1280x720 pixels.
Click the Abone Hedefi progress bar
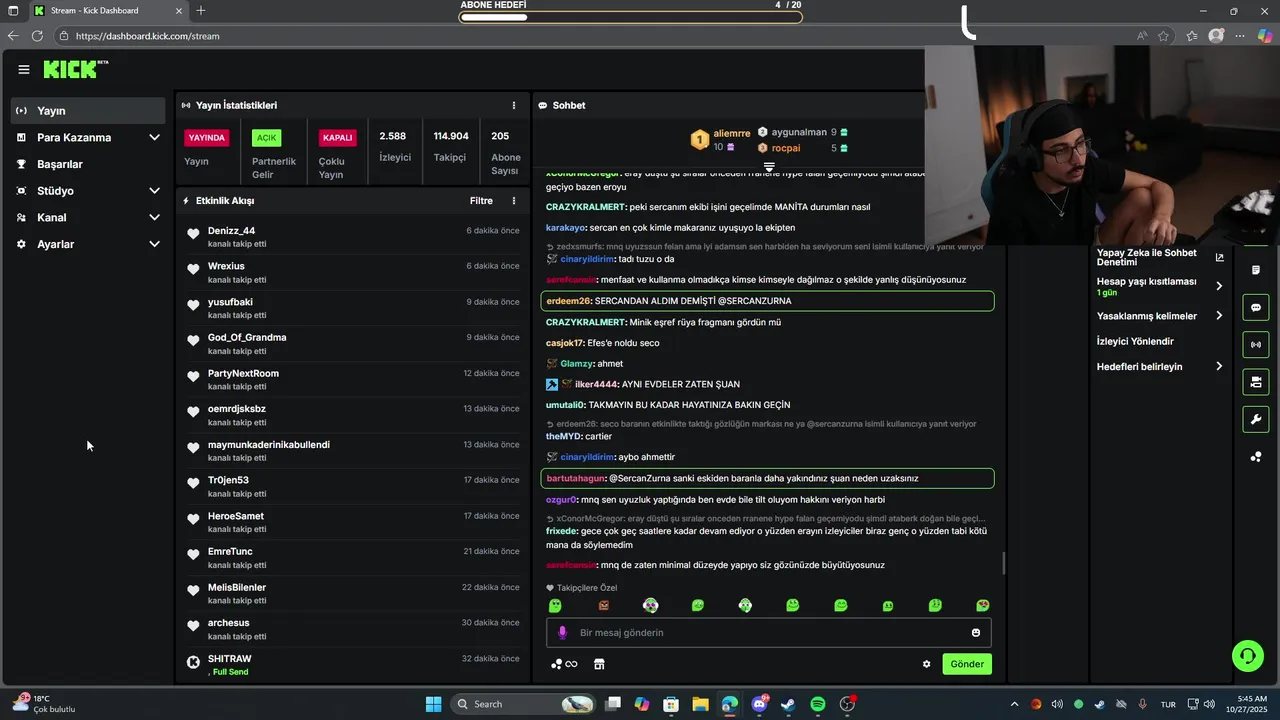coord(630,16)
